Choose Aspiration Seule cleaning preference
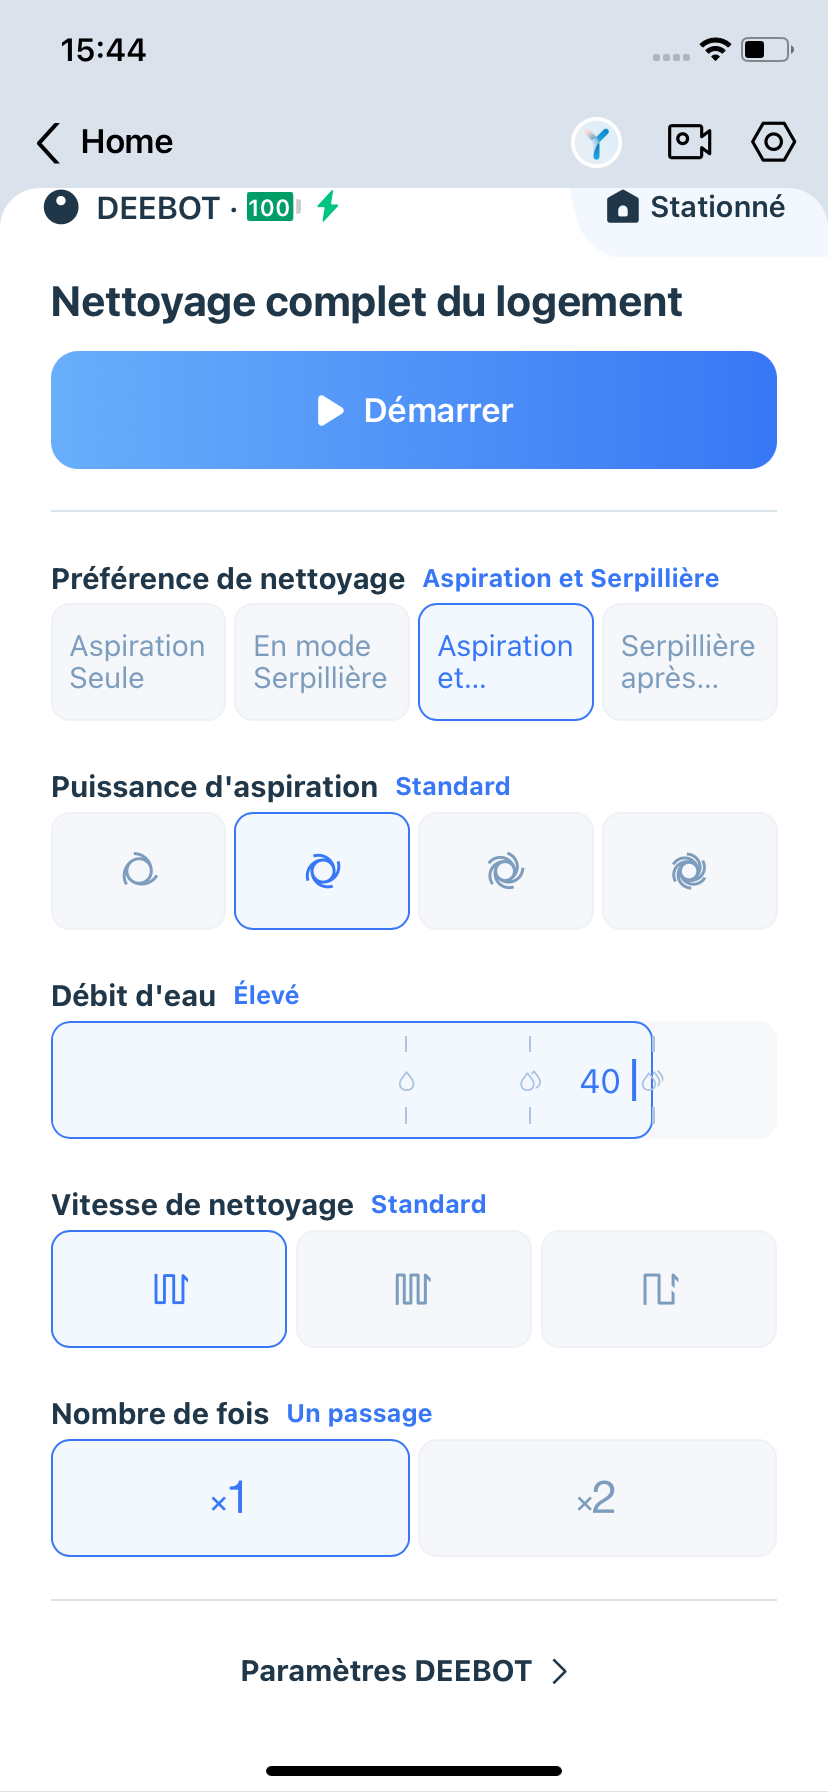 139,662
